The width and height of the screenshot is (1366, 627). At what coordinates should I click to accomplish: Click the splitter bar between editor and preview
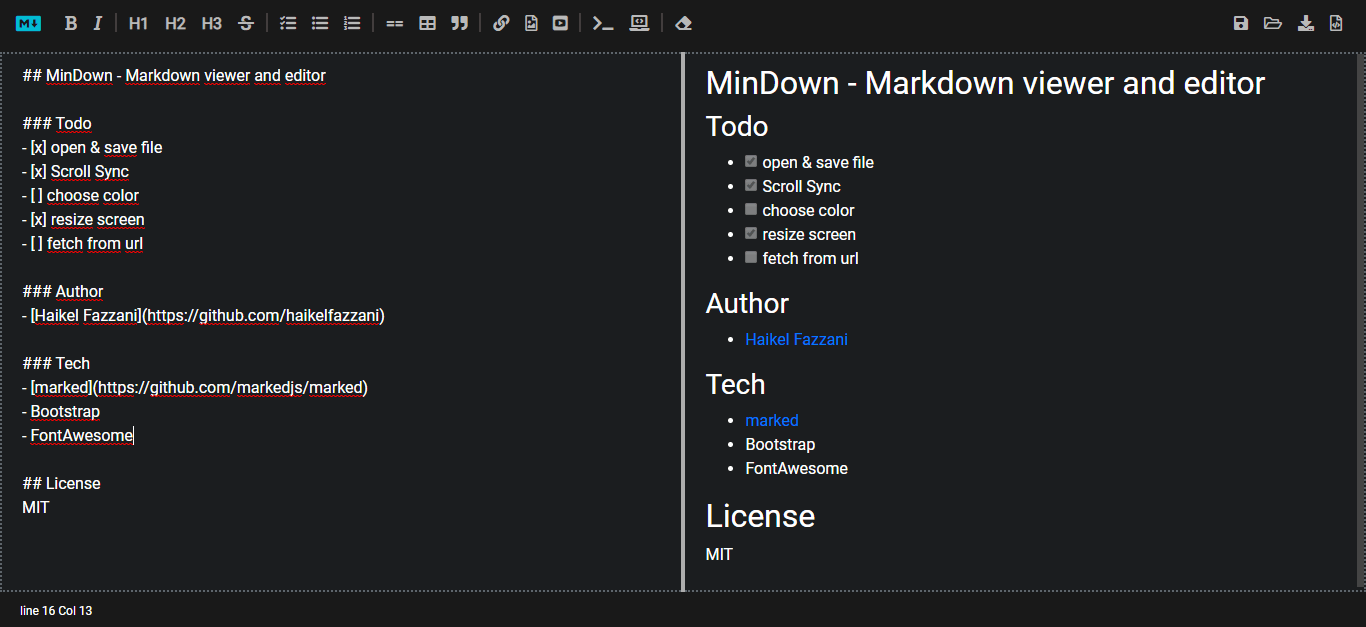683,321
